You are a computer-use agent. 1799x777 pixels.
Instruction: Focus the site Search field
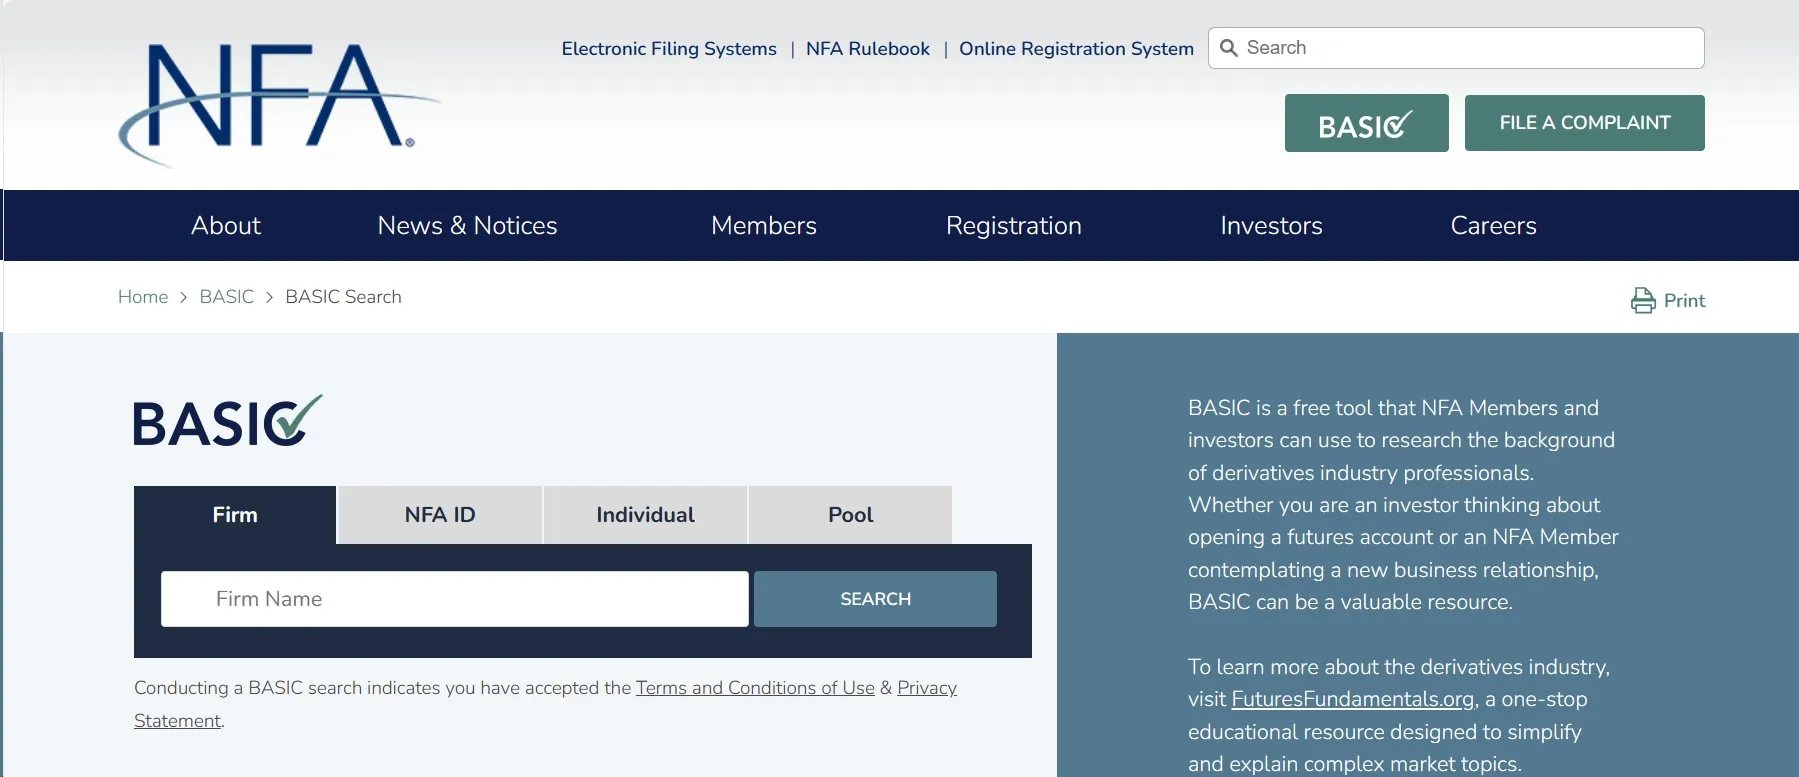tap(1456, 48)
